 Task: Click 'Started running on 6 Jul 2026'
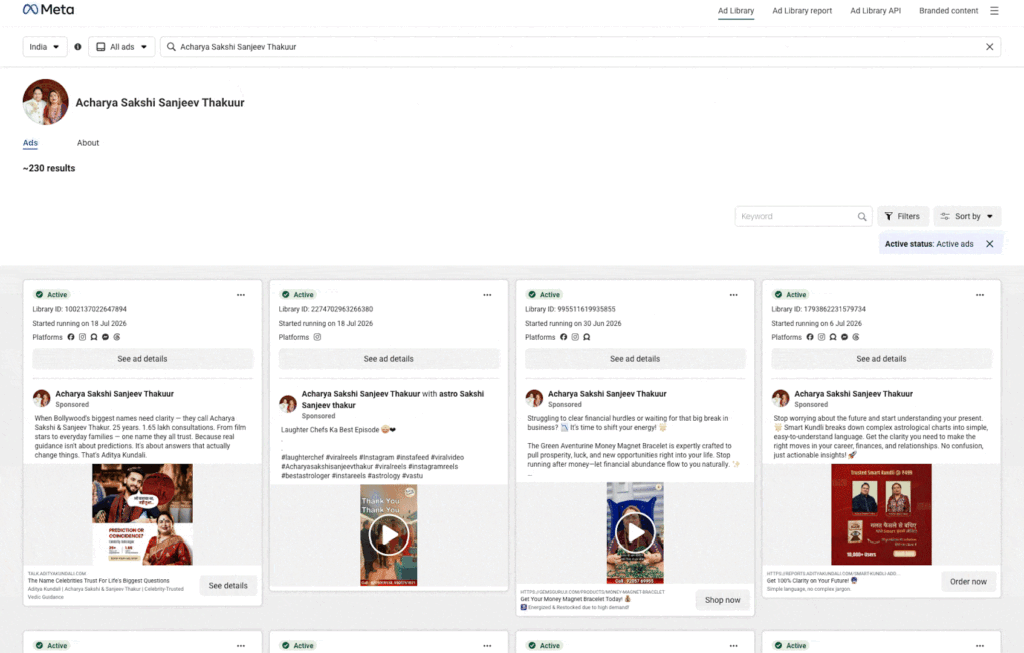pos(816,323)
